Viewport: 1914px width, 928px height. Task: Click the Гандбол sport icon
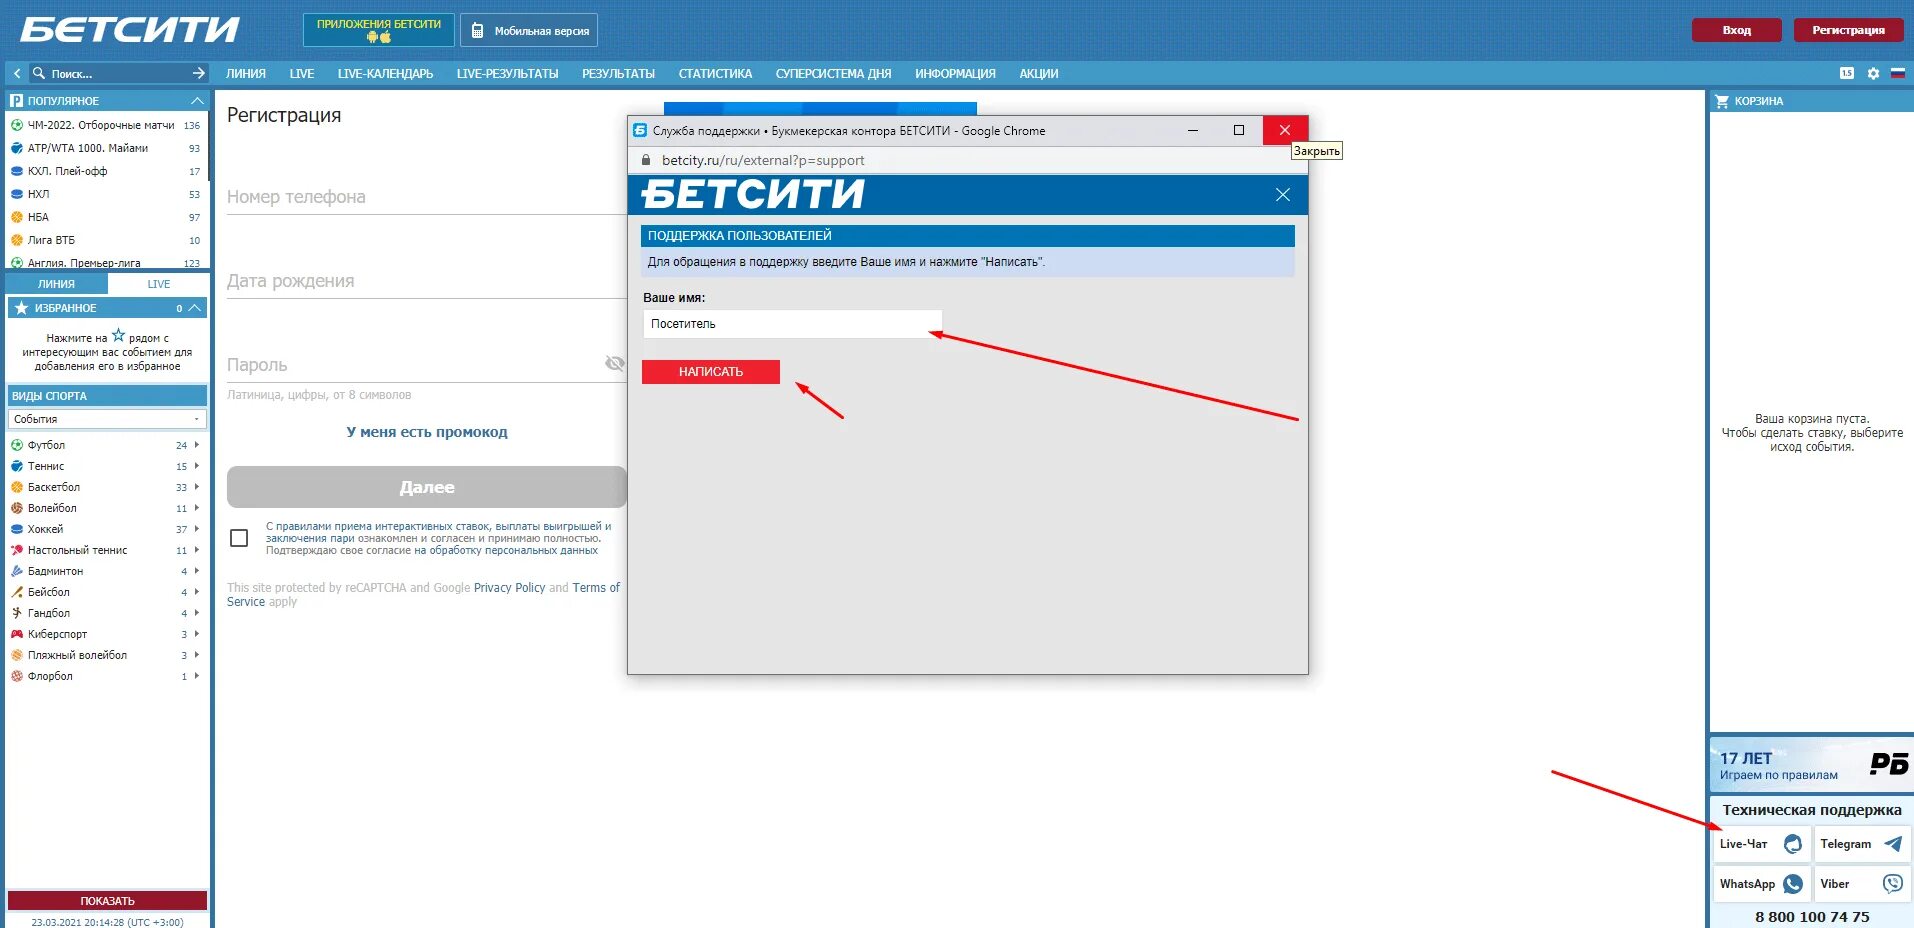click(17, 613)
